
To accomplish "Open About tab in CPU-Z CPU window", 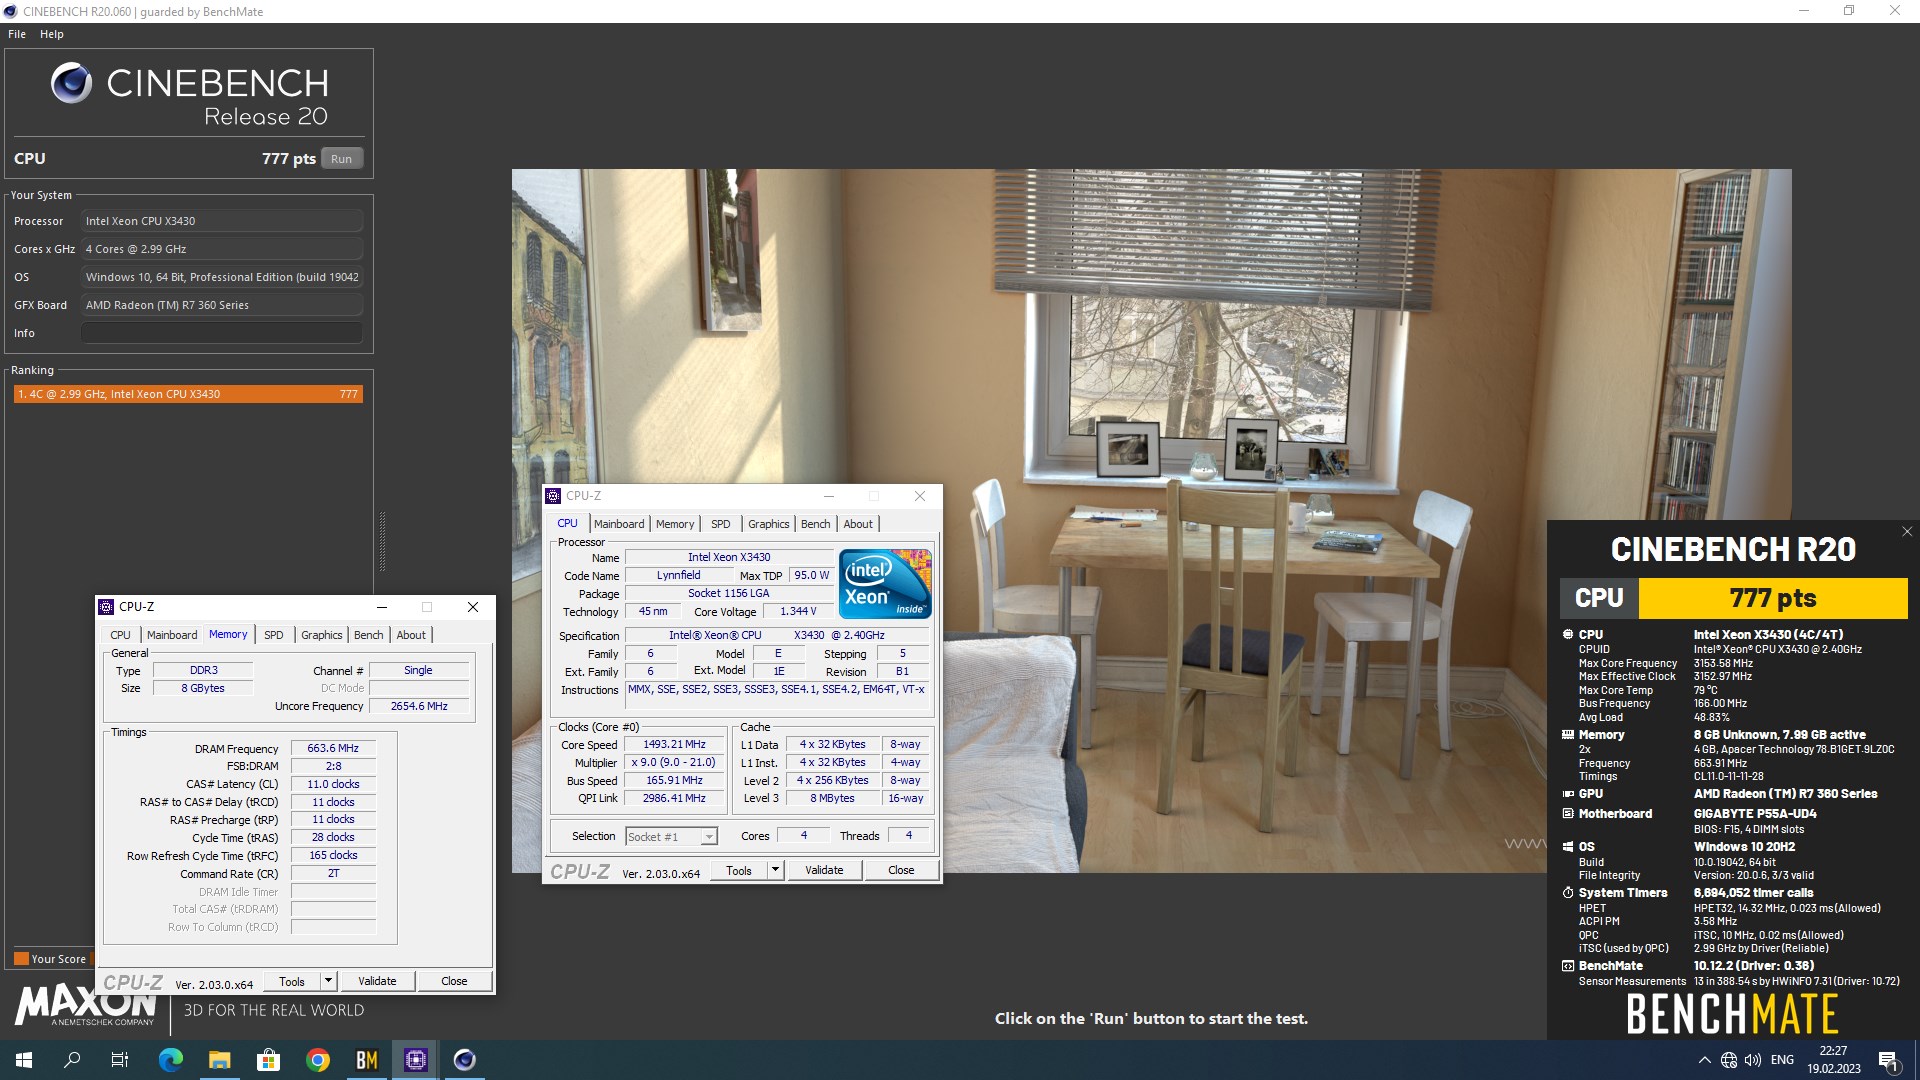I will [858, 524].
